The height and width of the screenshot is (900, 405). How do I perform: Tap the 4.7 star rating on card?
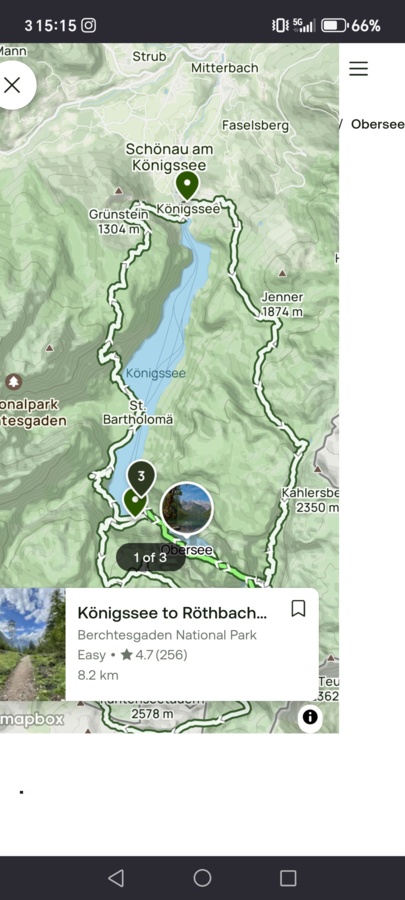(x=154, y=655)
